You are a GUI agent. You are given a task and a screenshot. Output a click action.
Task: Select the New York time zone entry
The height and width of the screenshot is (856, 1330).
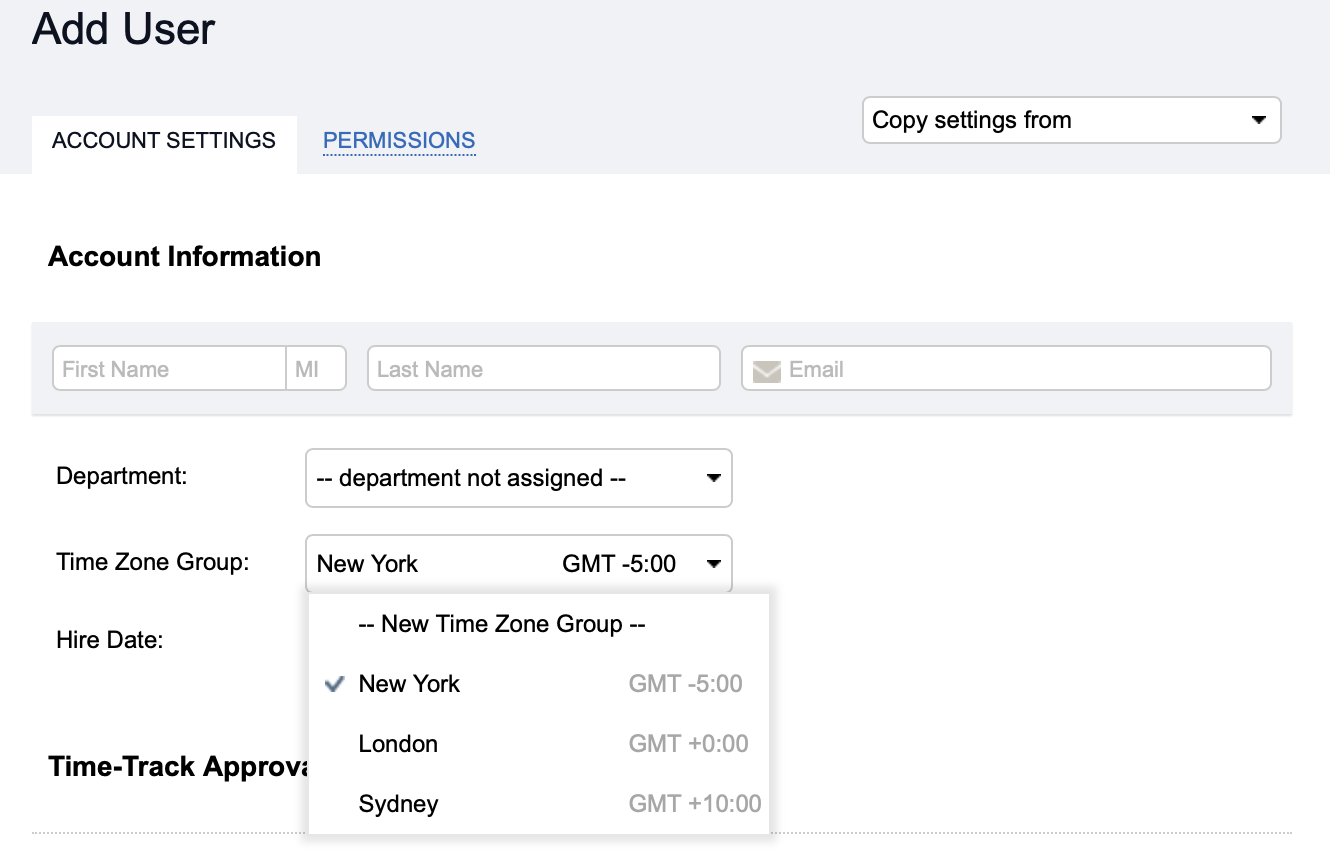(409, 684)
